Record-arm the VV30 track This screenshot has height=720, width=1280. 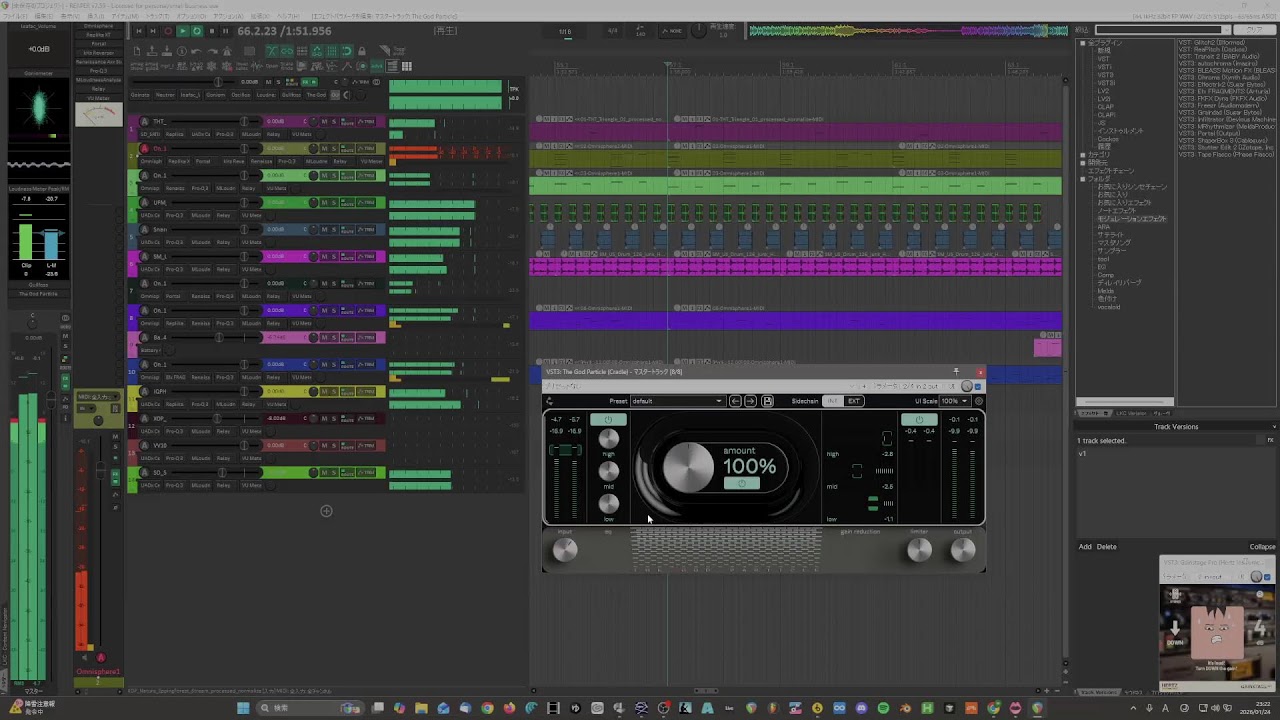click(x=144, y=445)
